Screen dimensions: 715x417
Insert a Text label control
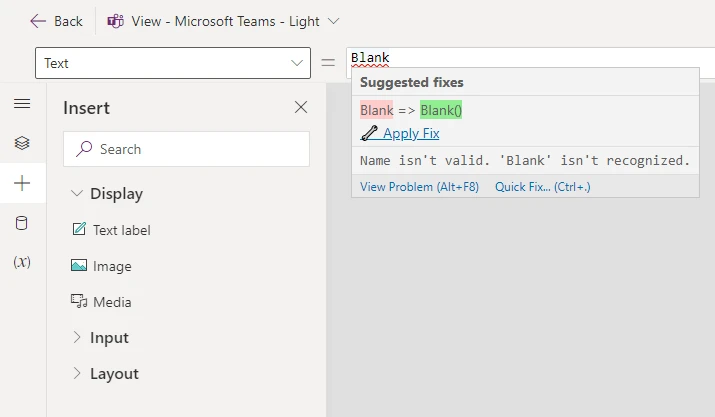121,230
